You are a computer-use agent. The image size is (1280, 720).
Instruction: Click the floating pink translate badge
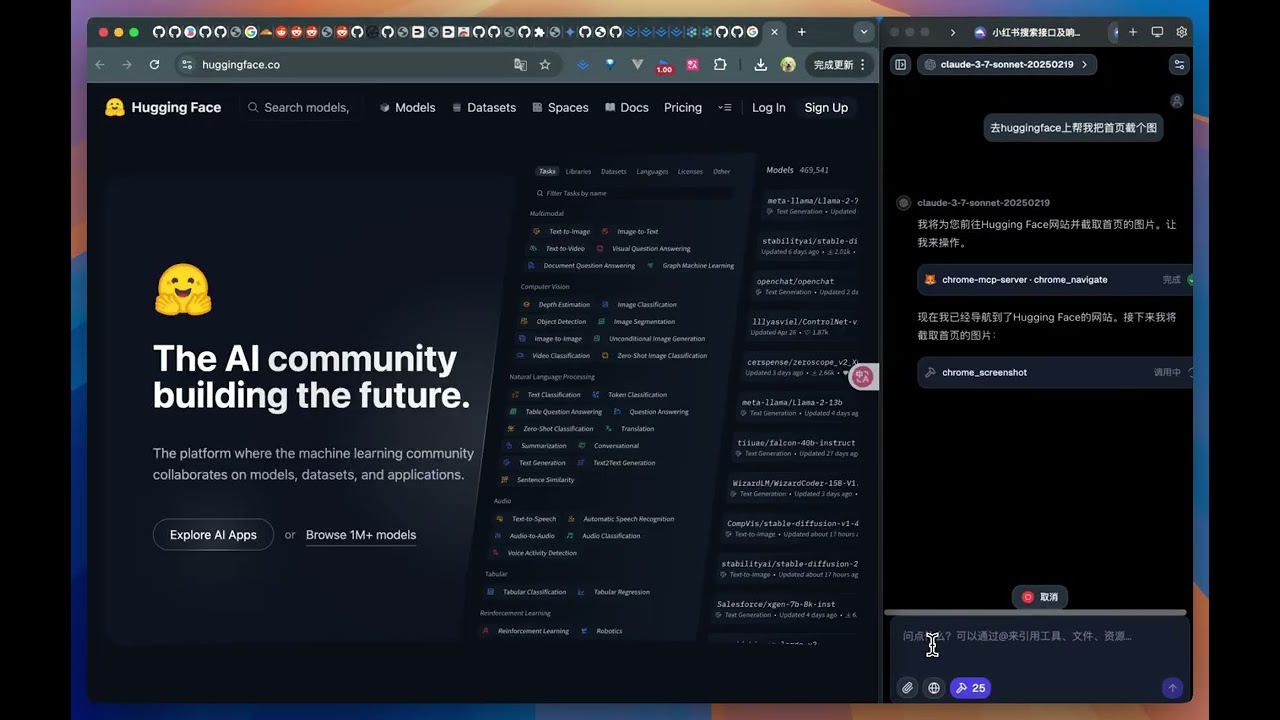[x=862, y=376]
